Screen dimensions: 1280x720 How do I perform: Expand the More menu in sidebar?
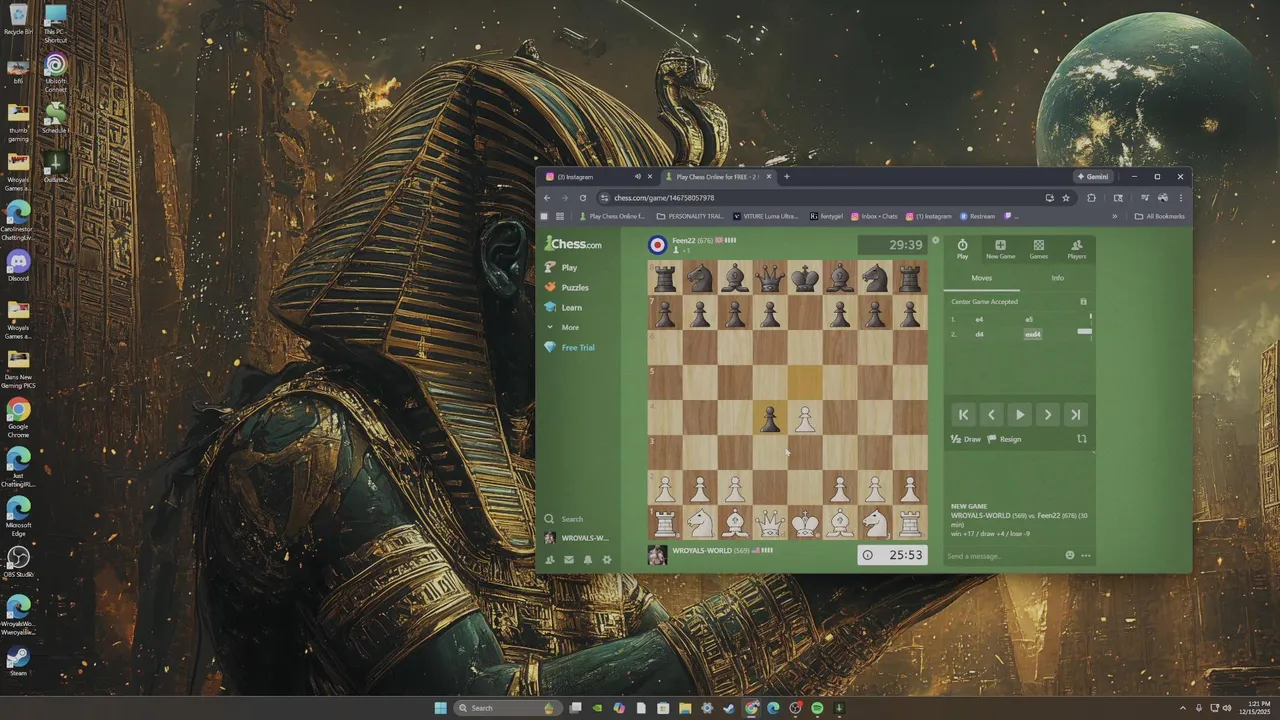562,327
